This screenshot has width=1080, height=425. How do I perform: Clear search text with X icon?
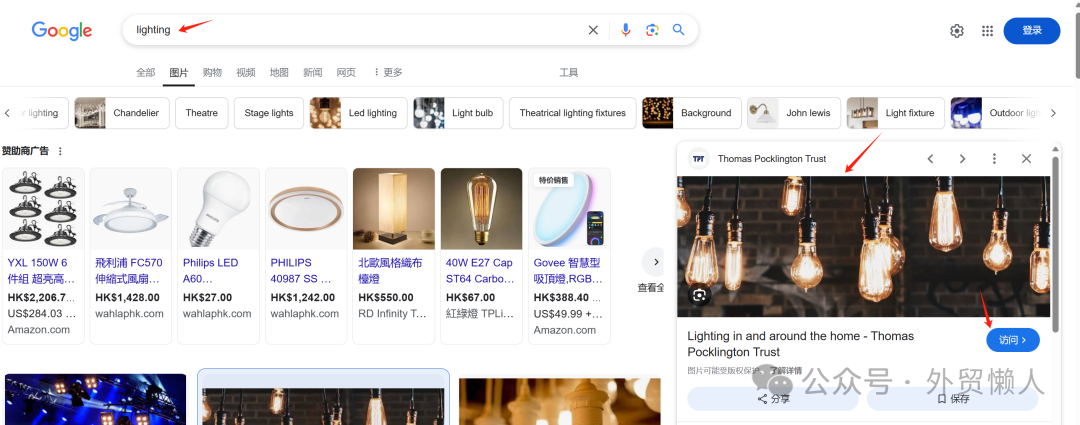593,30
